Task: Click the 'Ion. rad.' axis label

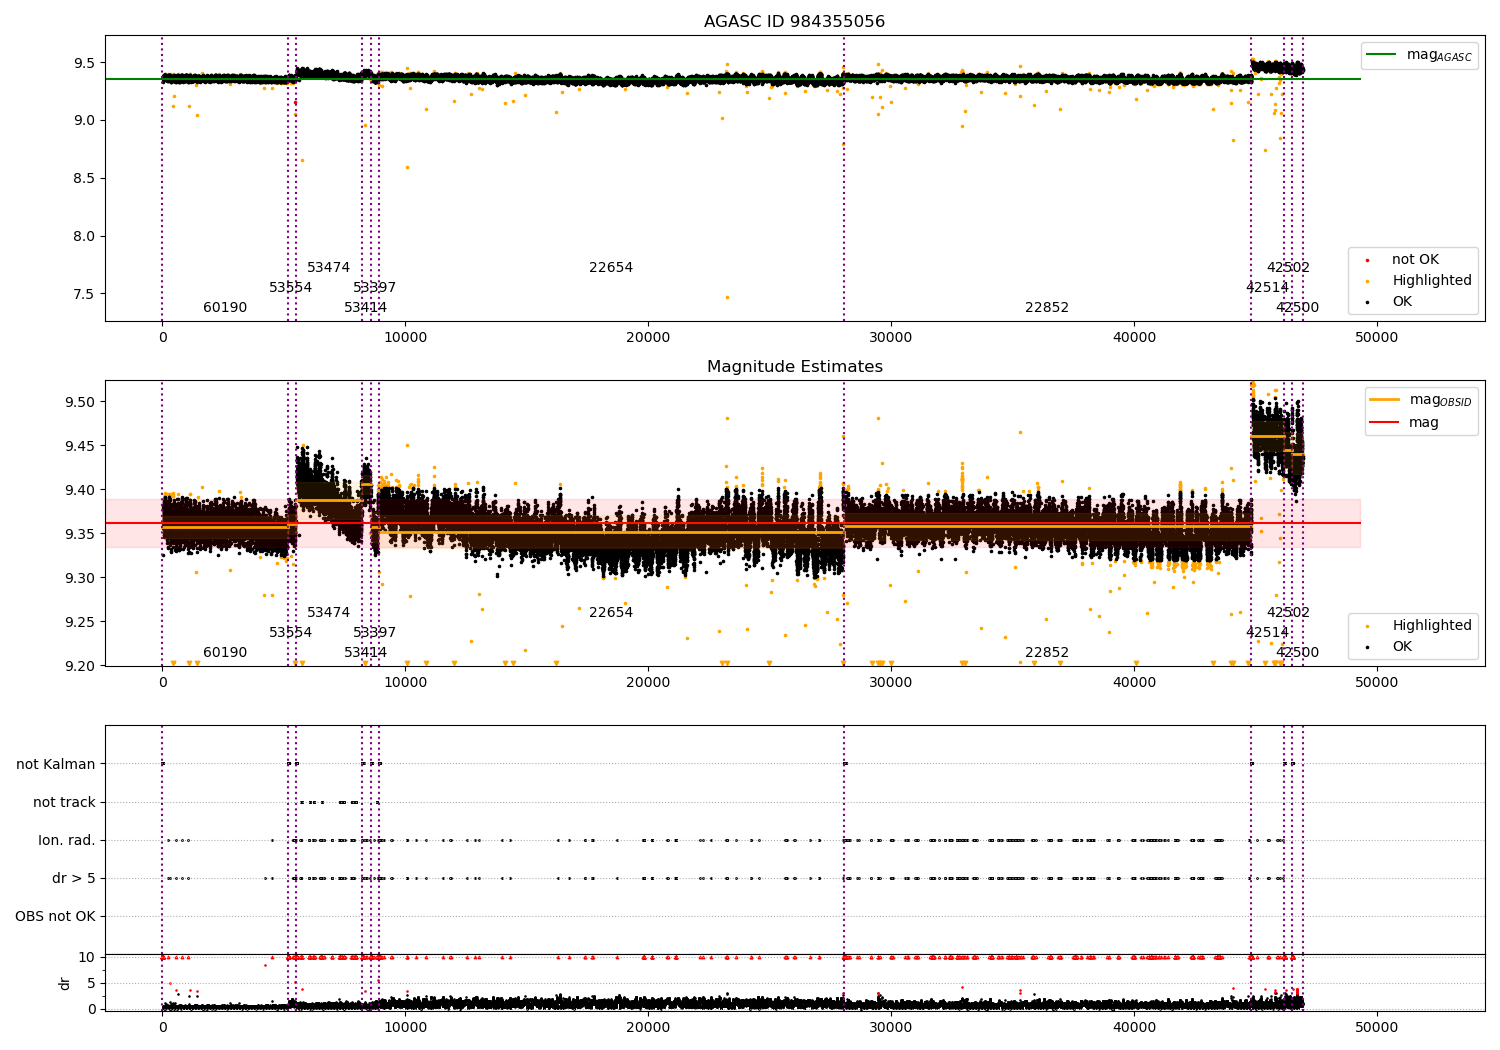Action: 67,840
